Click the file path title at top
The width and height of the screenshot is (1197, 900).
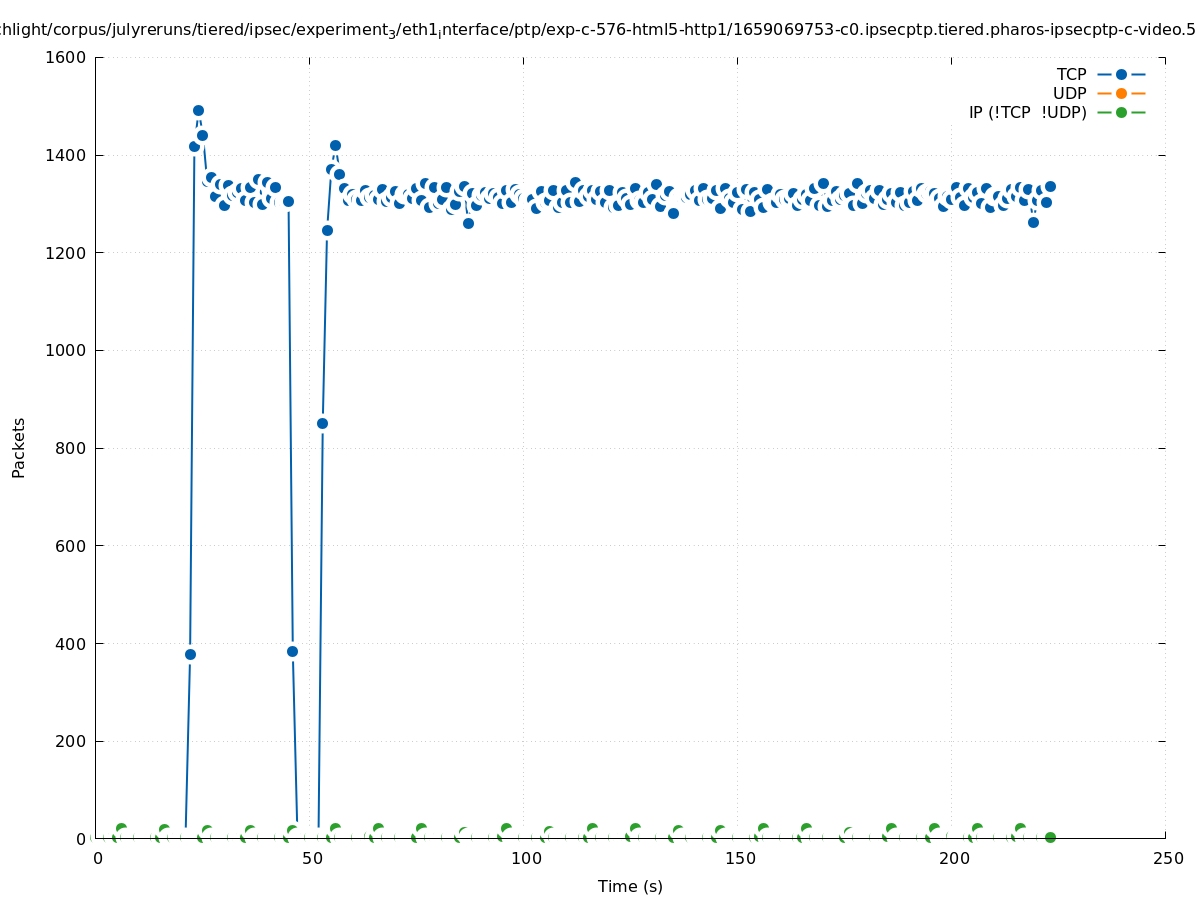tap(598, 30)
